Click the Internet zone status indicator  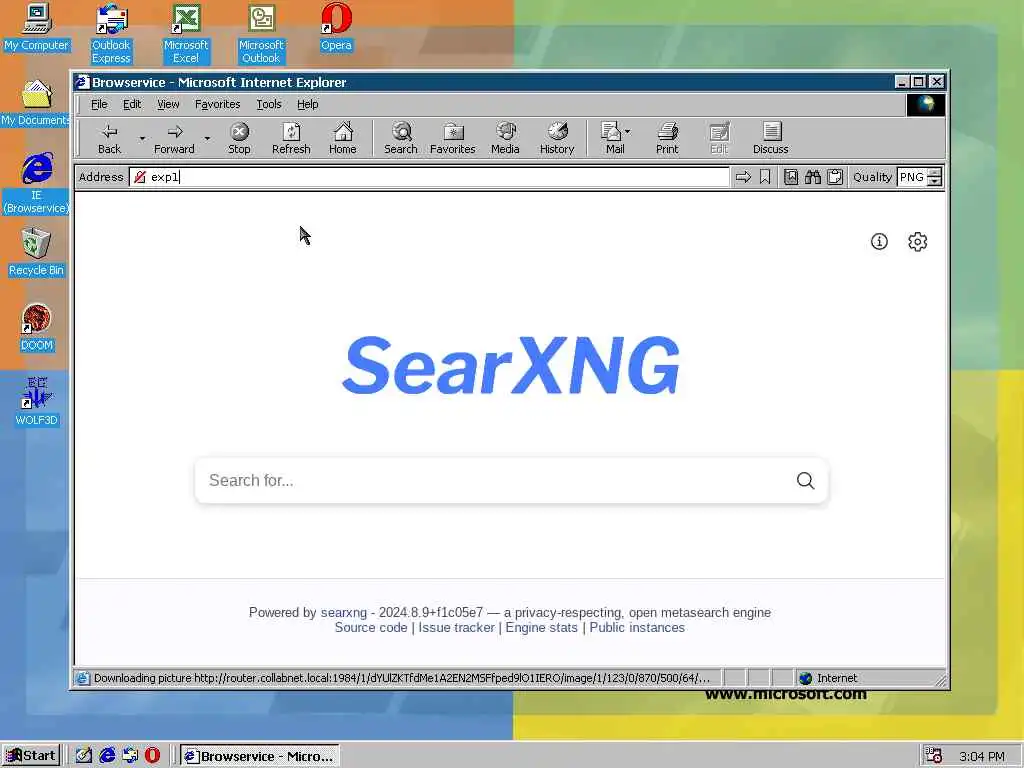pos(828,679)
